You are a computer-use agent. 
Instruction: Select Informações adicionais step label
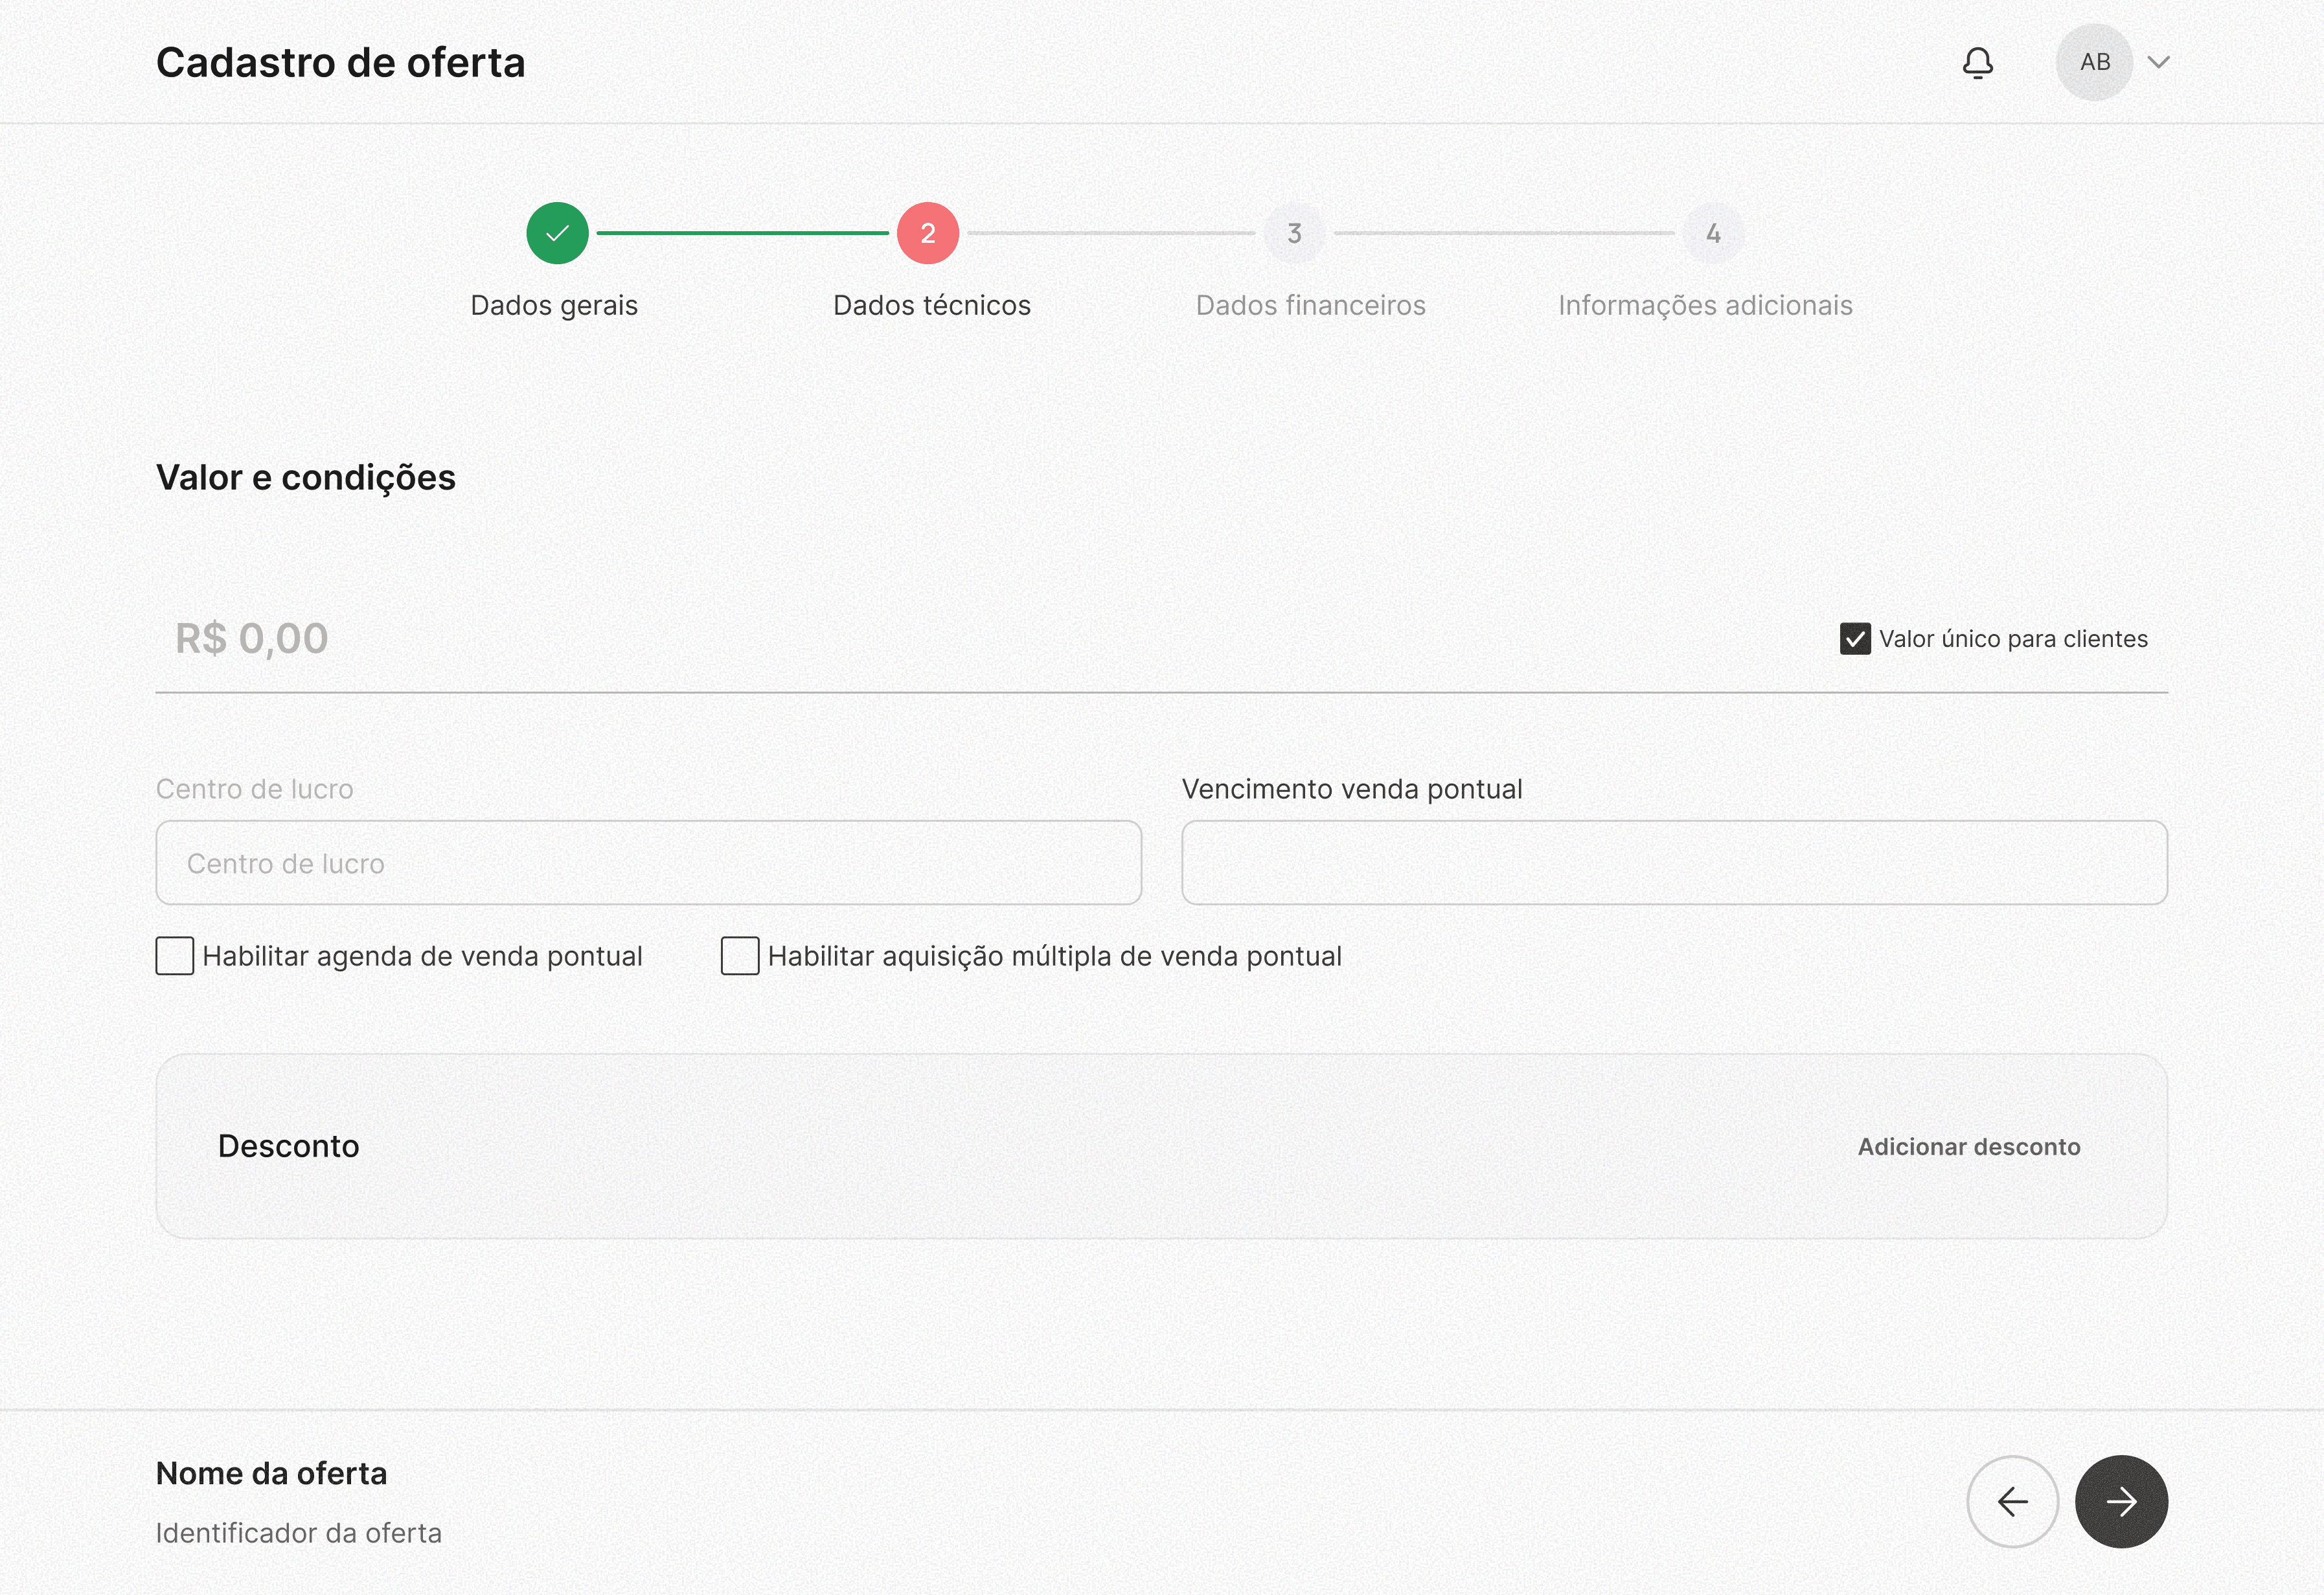[1705, 305]
